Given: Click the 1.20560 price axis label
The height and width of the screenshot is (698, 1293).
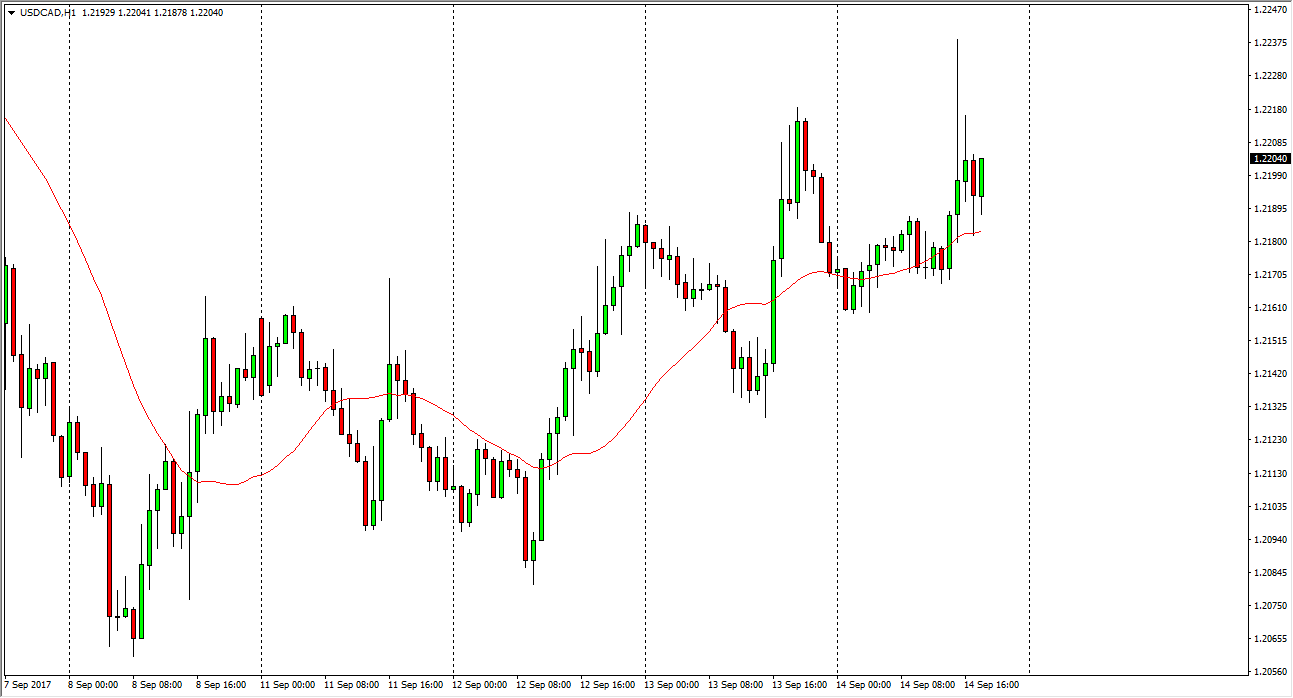Looking at the screenshot, I should (1268, 672).
